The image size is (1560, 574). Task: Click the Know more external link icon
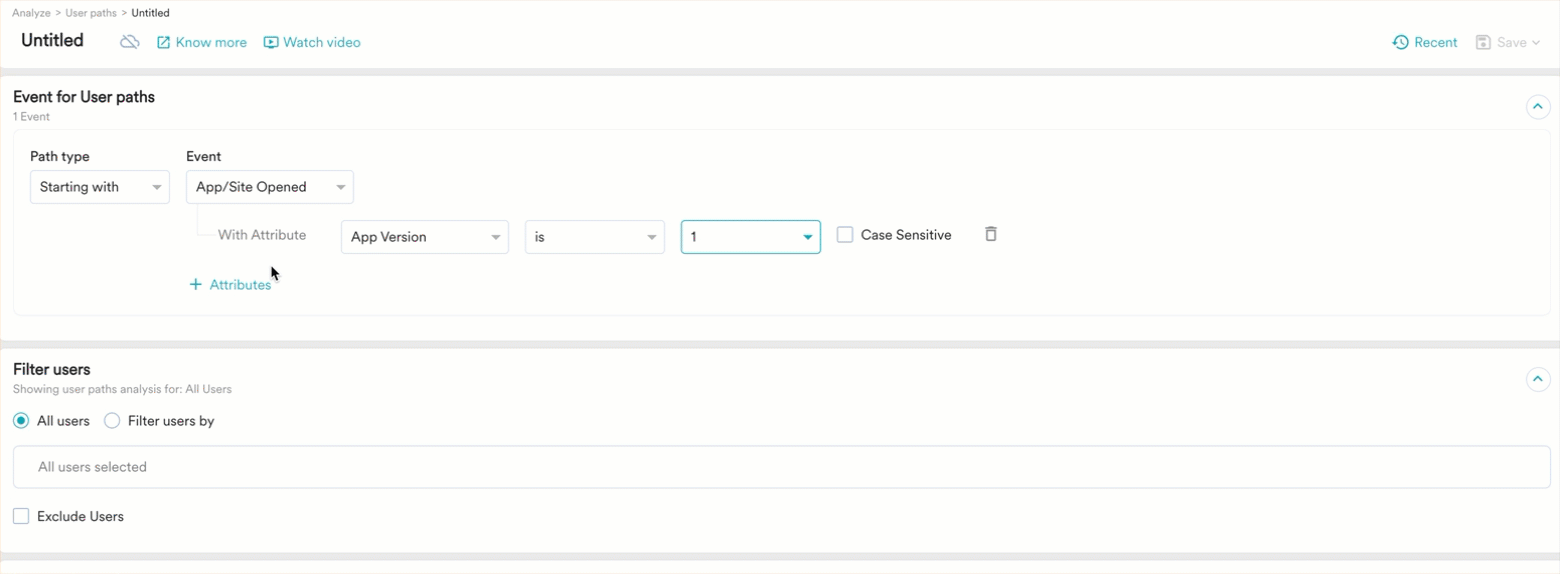[164, 43]
